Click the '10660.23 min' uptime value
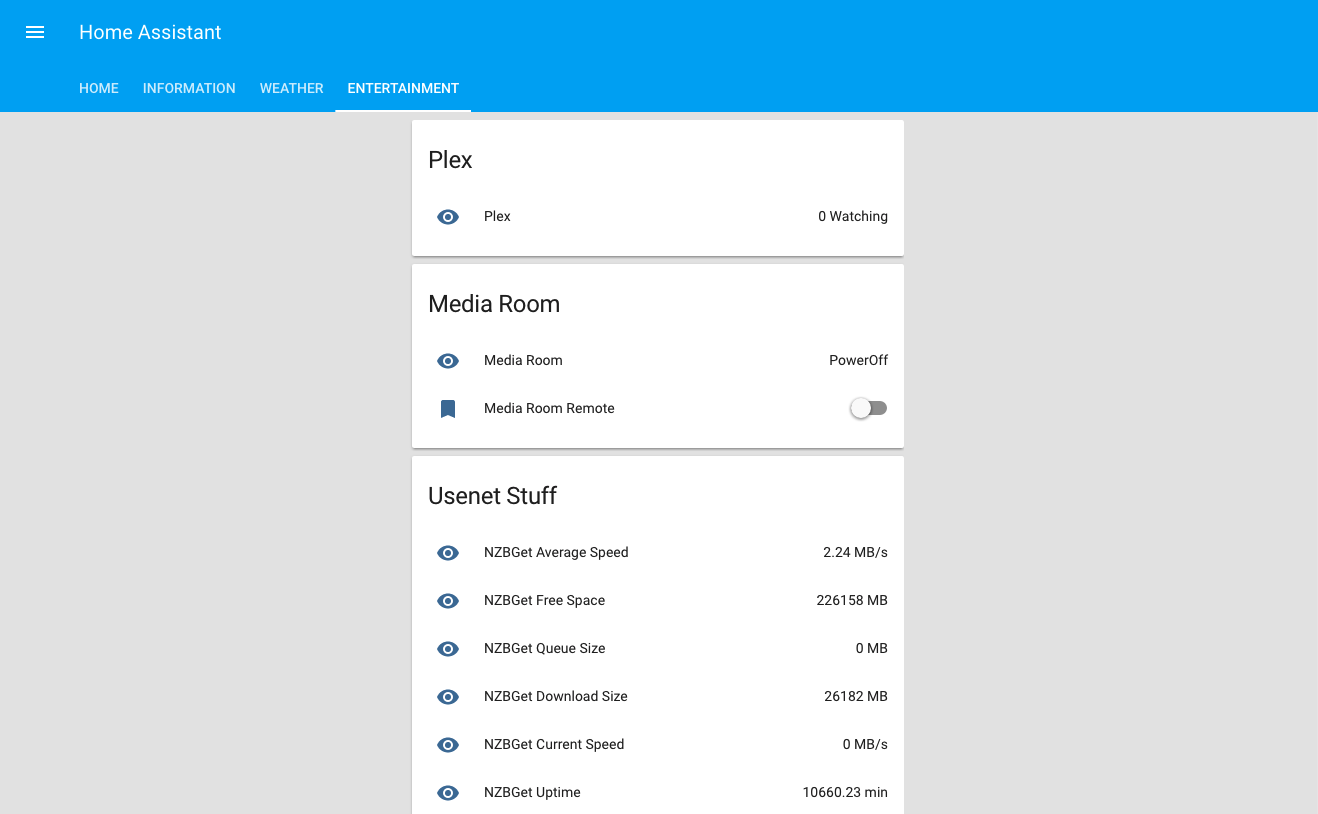Viewport: 1318px width, 814px height. [x=845, y=792]
